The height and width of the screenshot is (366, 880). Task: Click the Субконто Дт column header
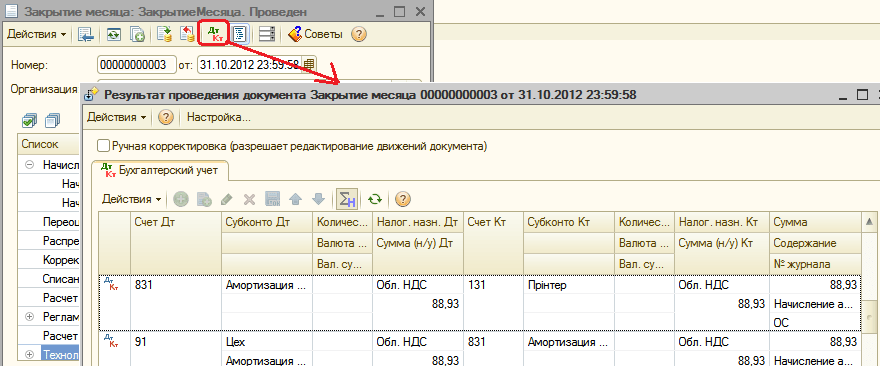[267, 222]
